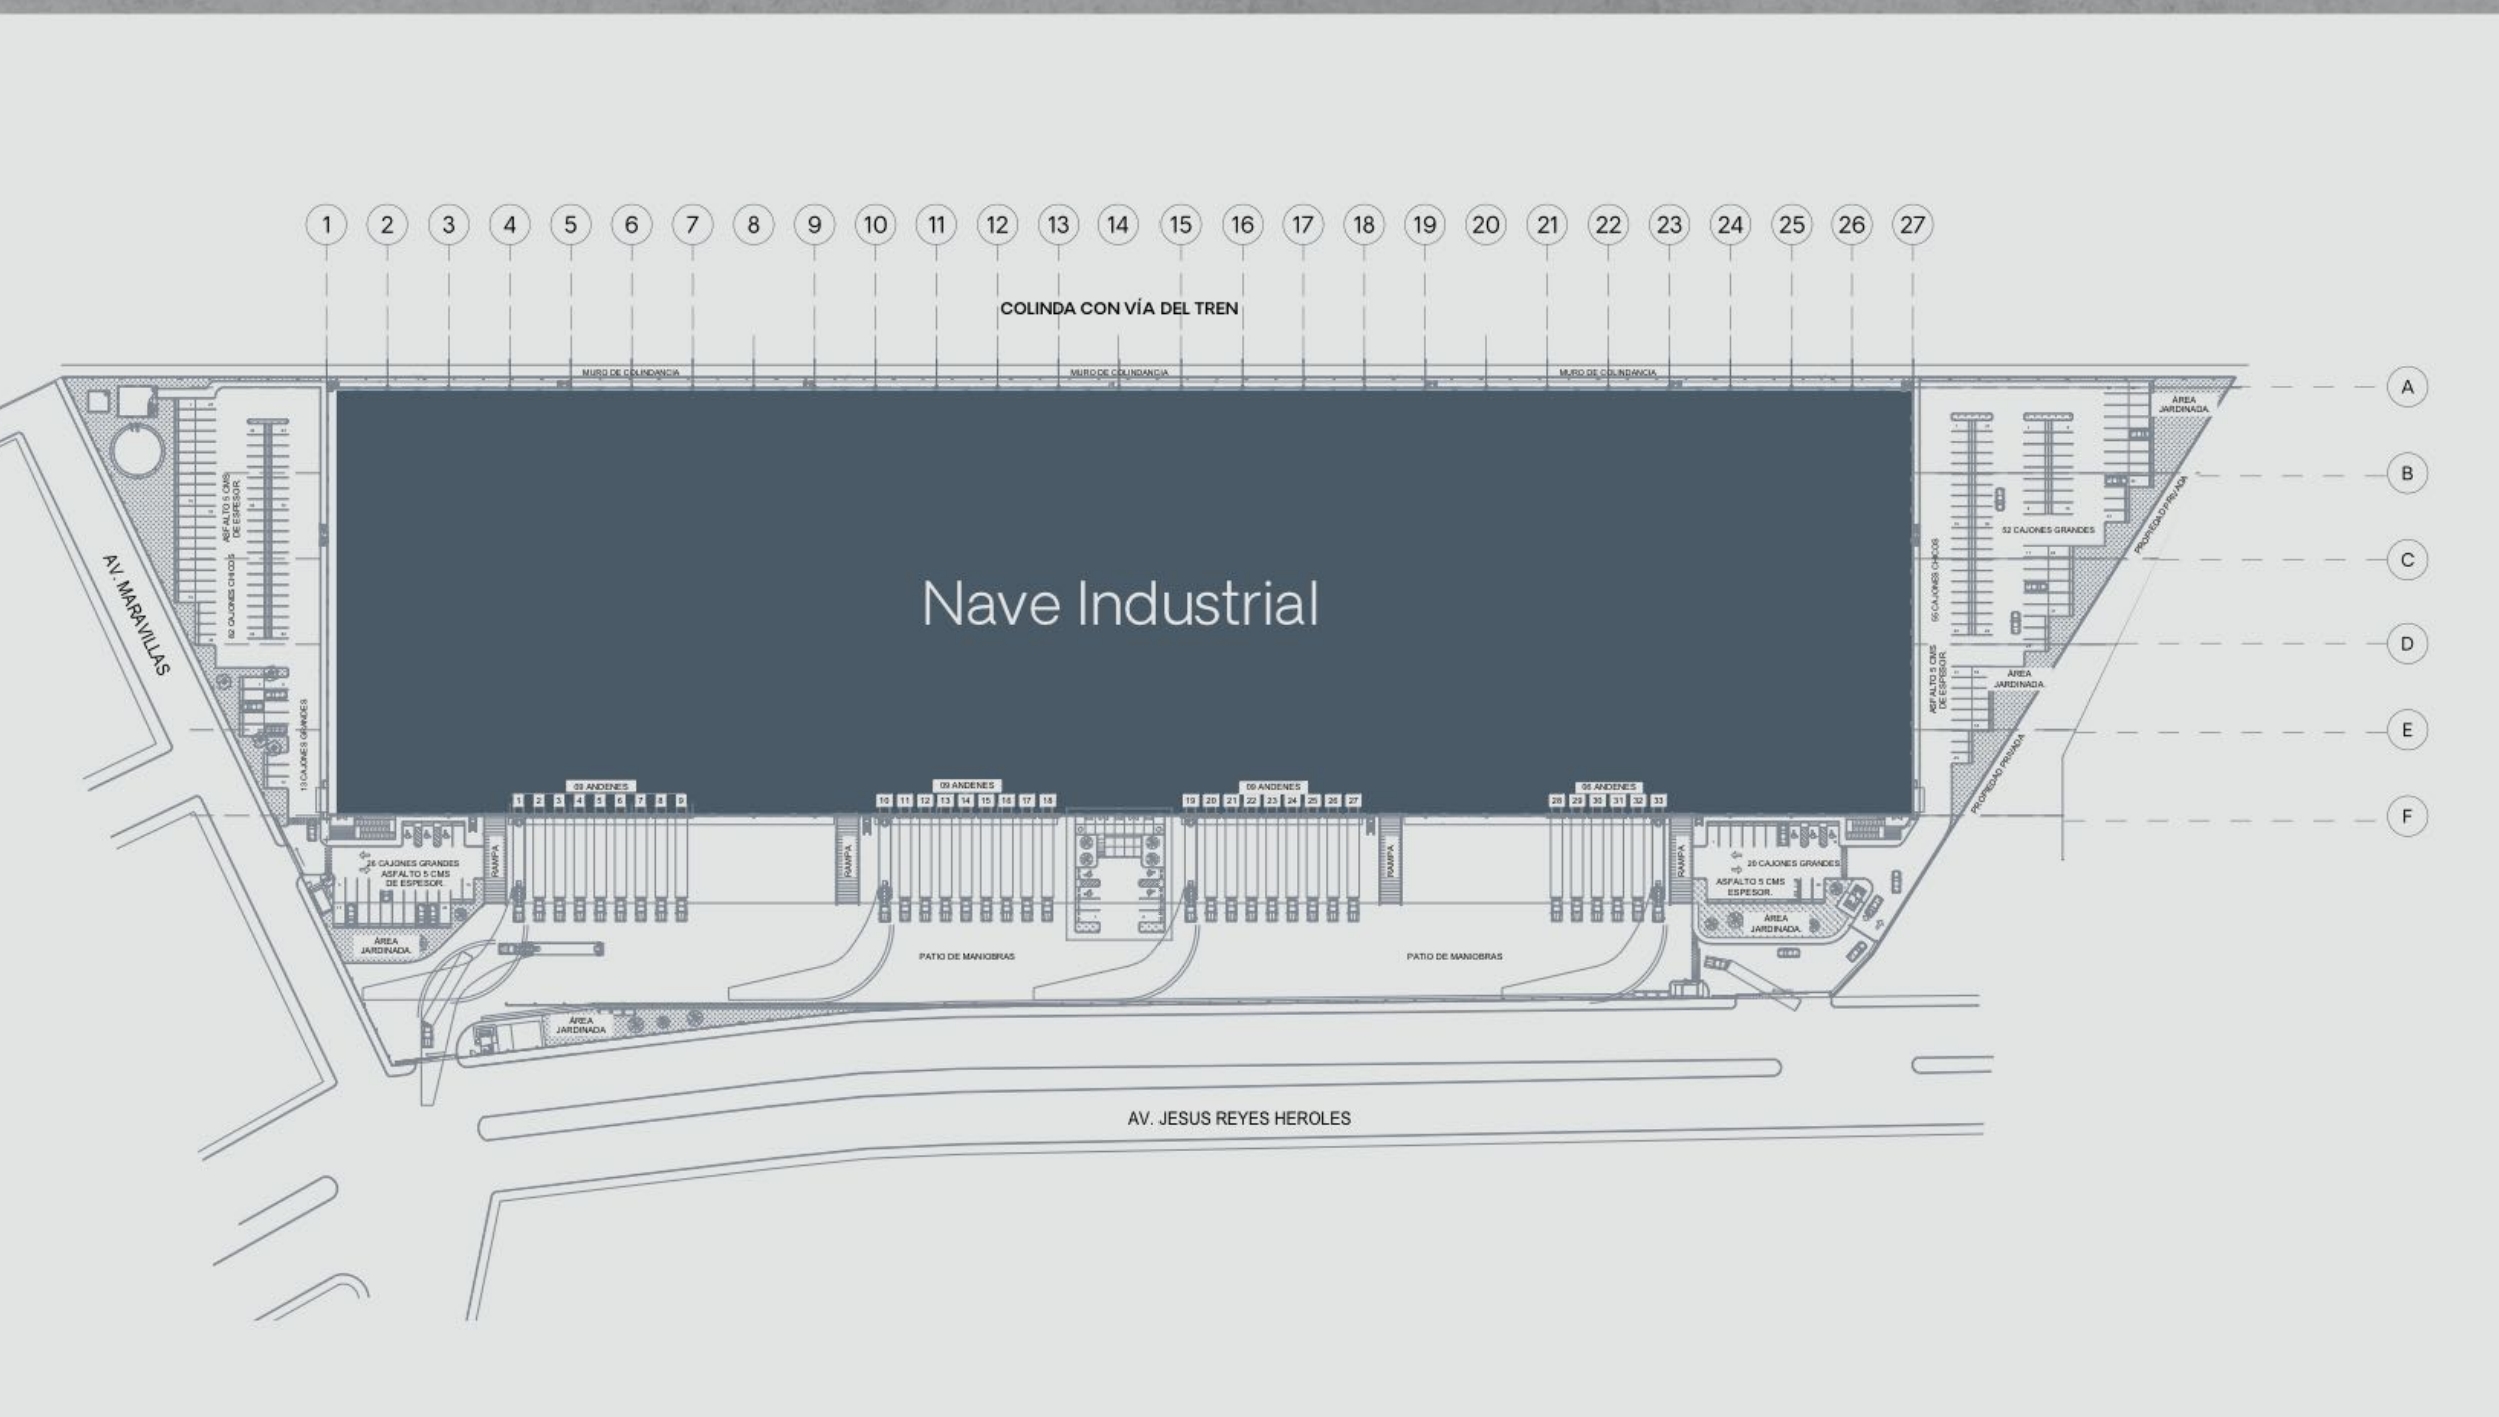
Task: Select row axis marker A
Action: click(2407, 387)
